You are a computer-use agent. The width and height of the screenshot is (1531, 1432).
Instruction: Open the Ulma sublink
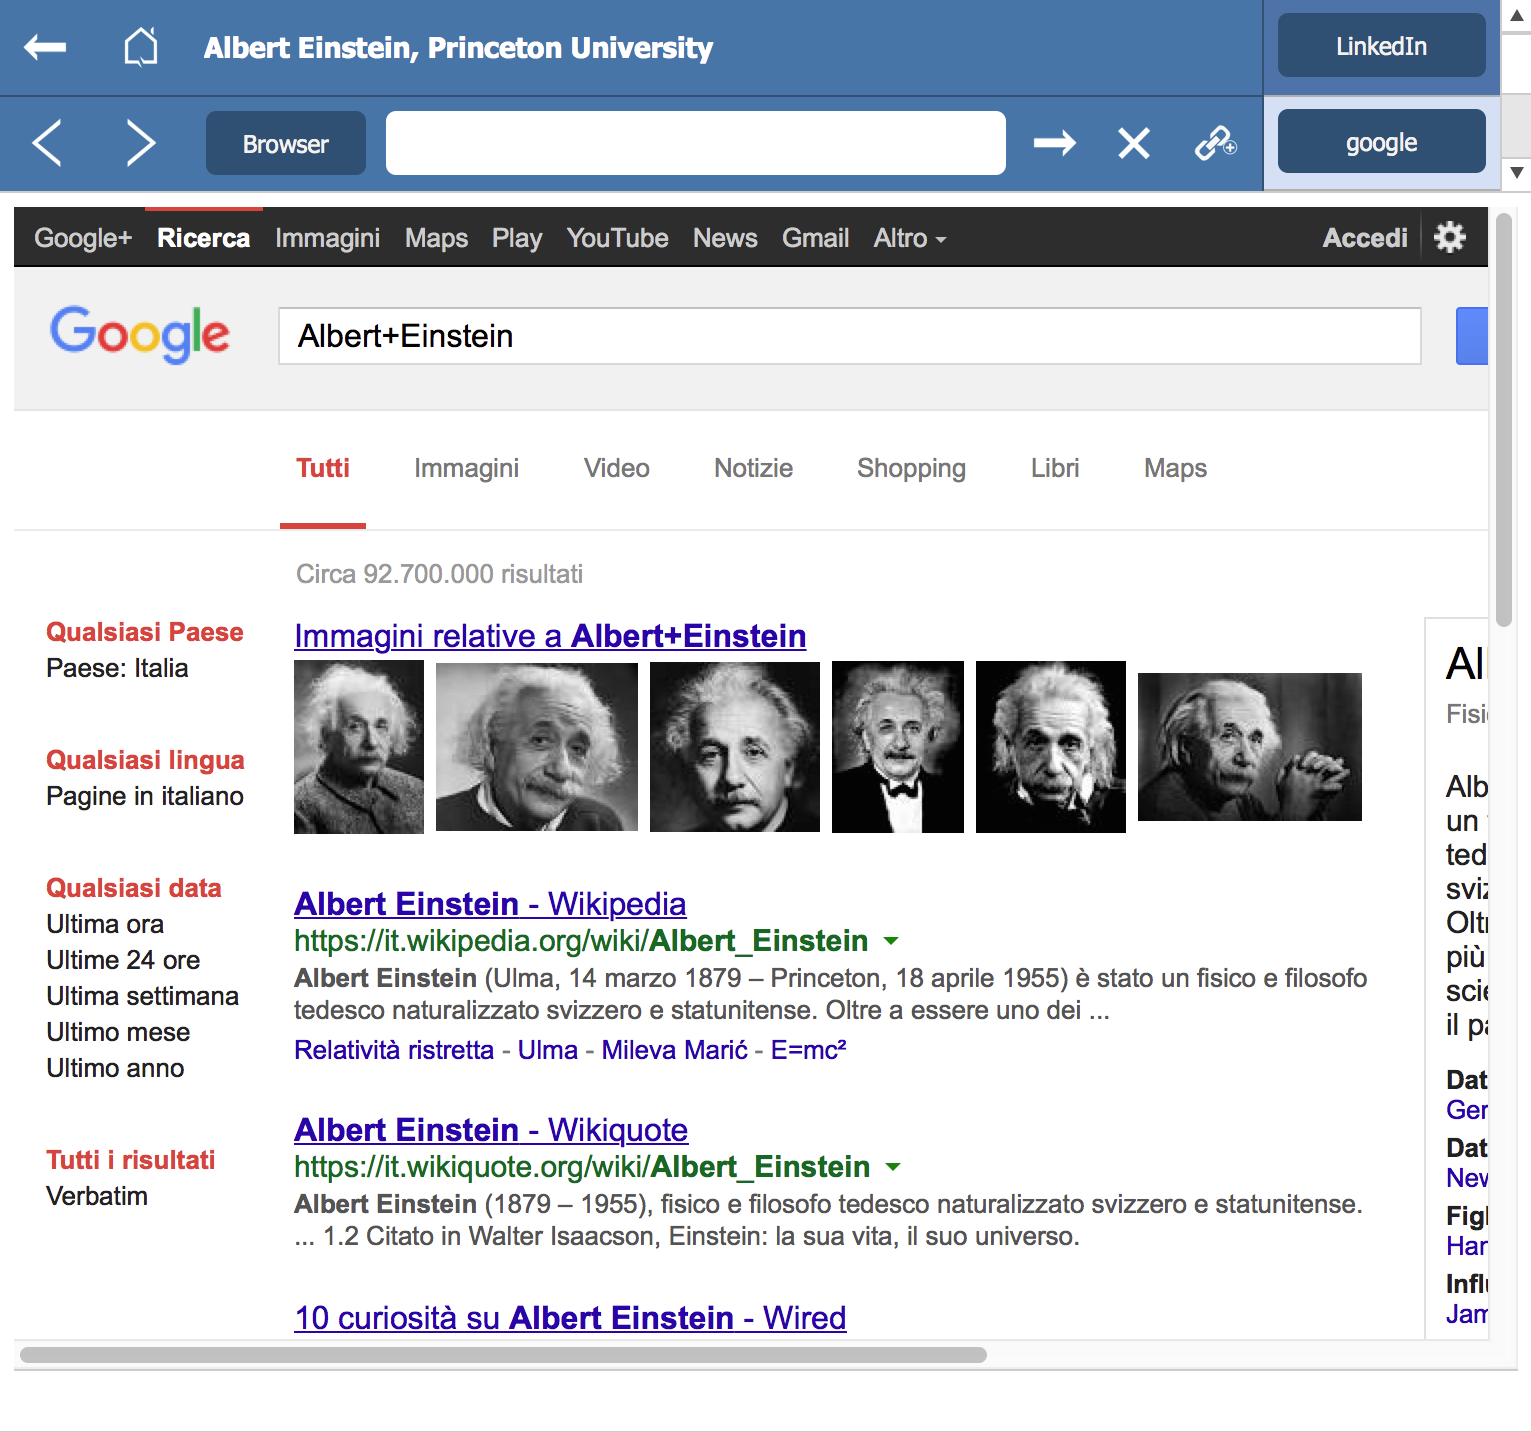click(x=548, y=1050)
